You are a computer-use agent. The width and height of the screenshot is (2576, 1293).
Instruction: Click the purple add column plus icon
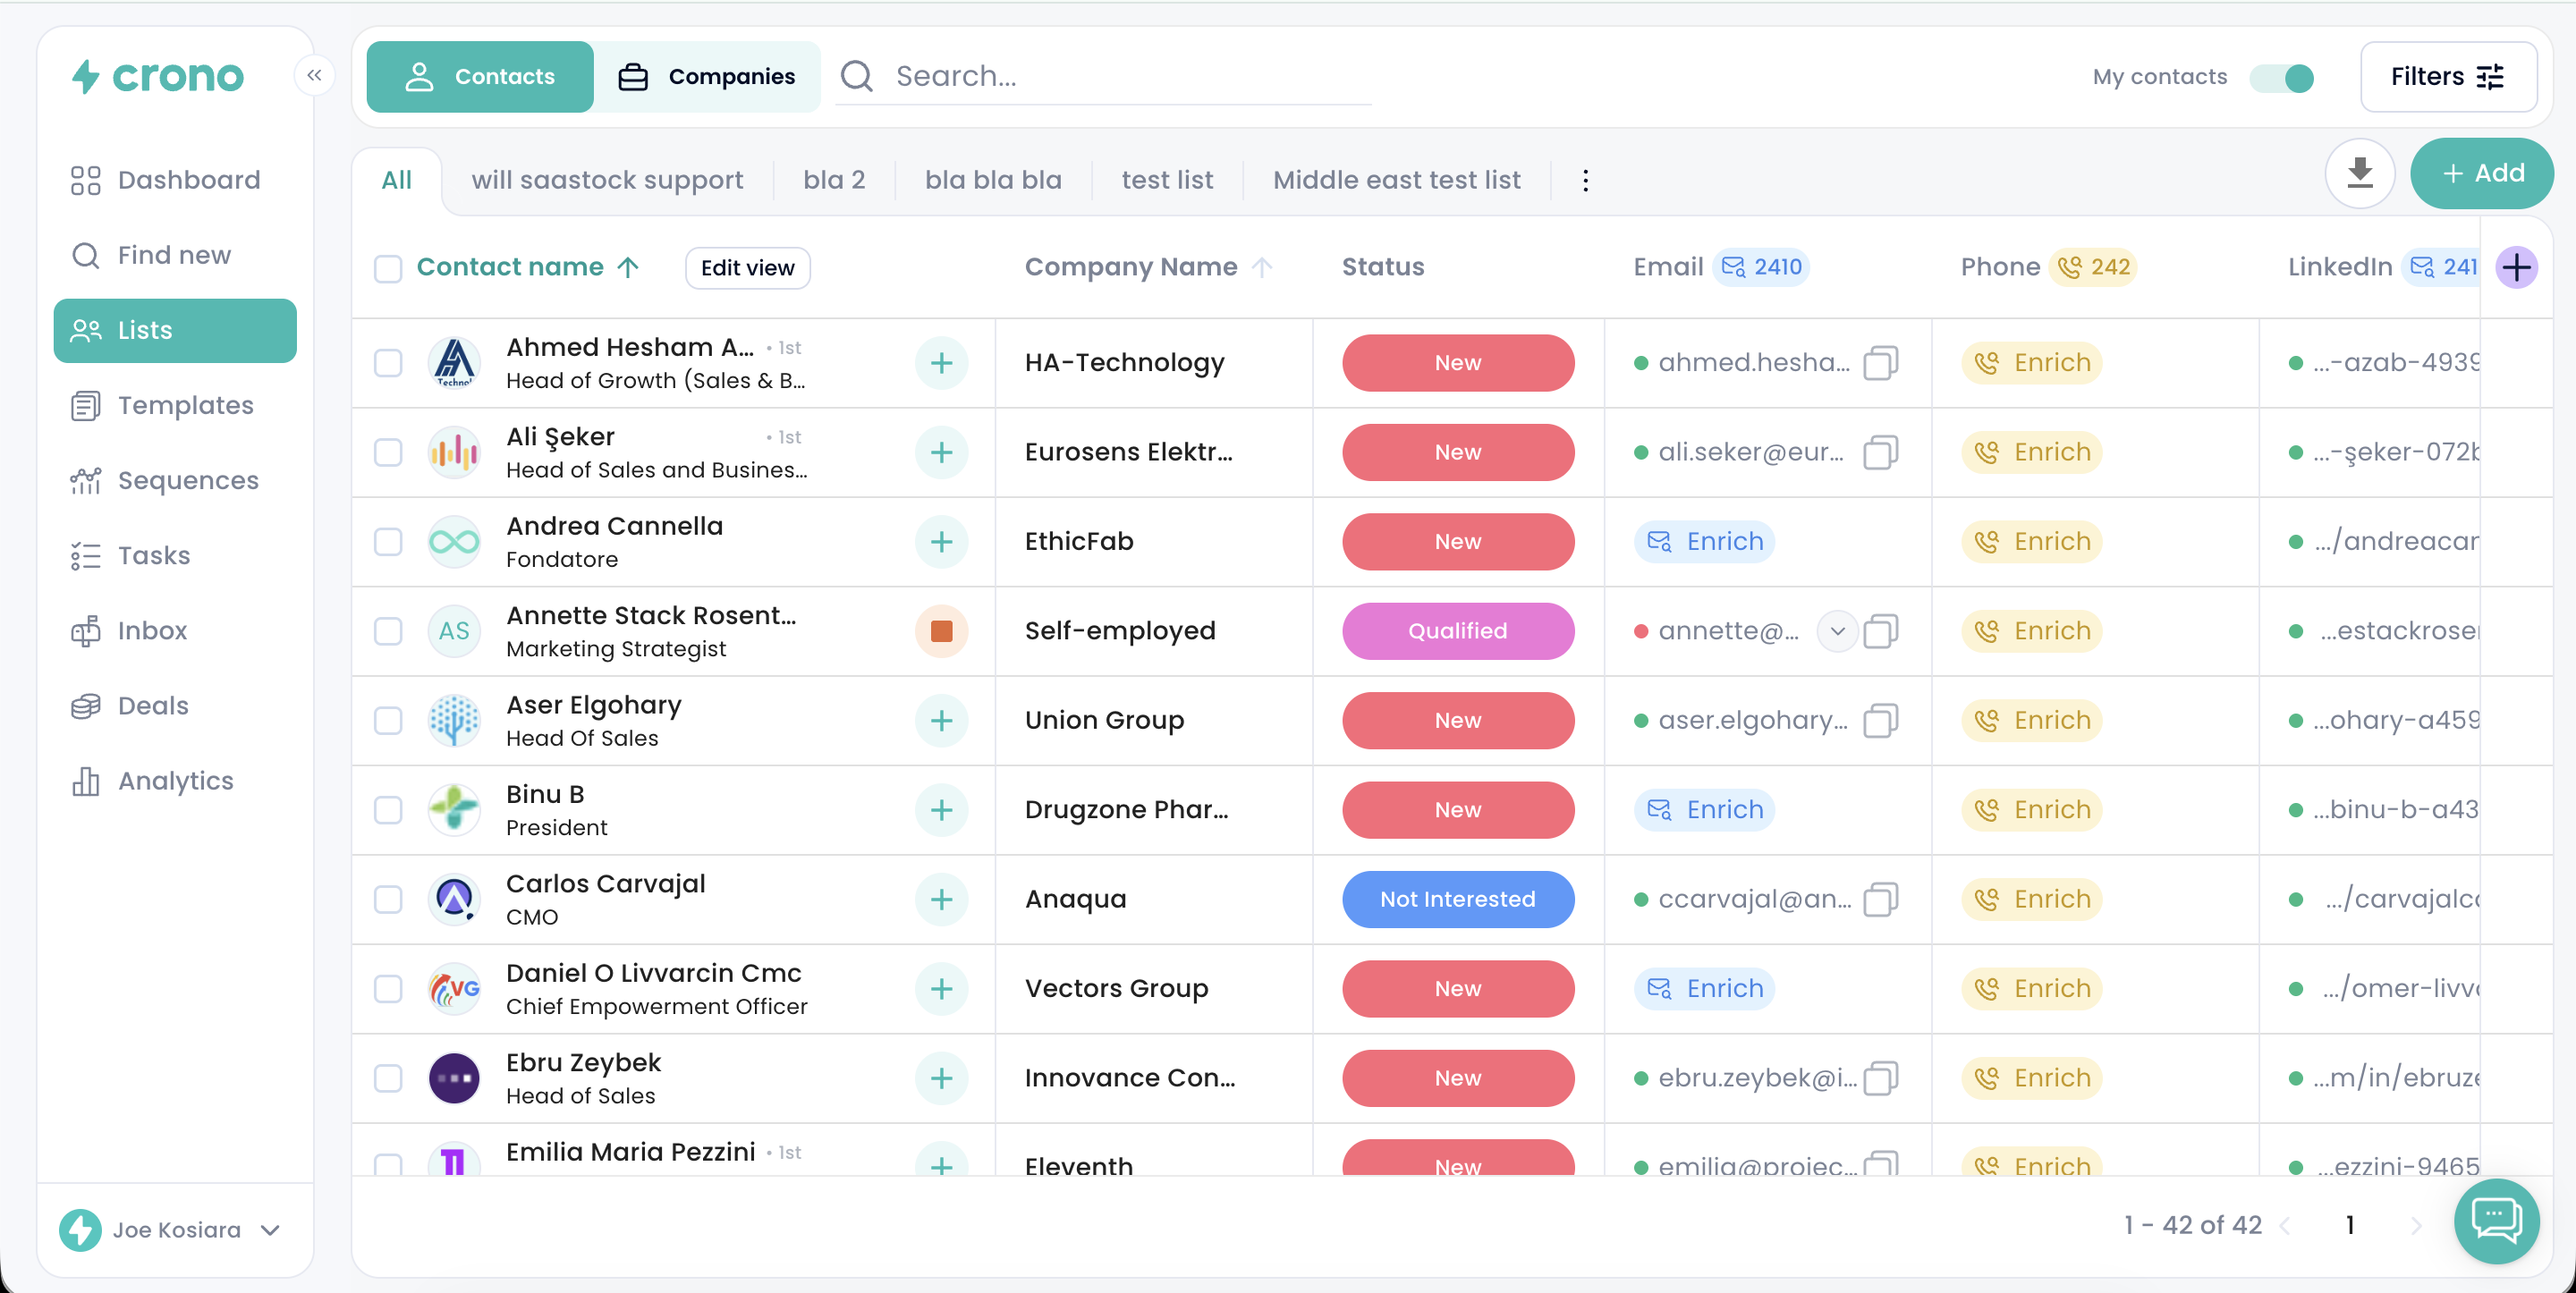click(2516, 267)
